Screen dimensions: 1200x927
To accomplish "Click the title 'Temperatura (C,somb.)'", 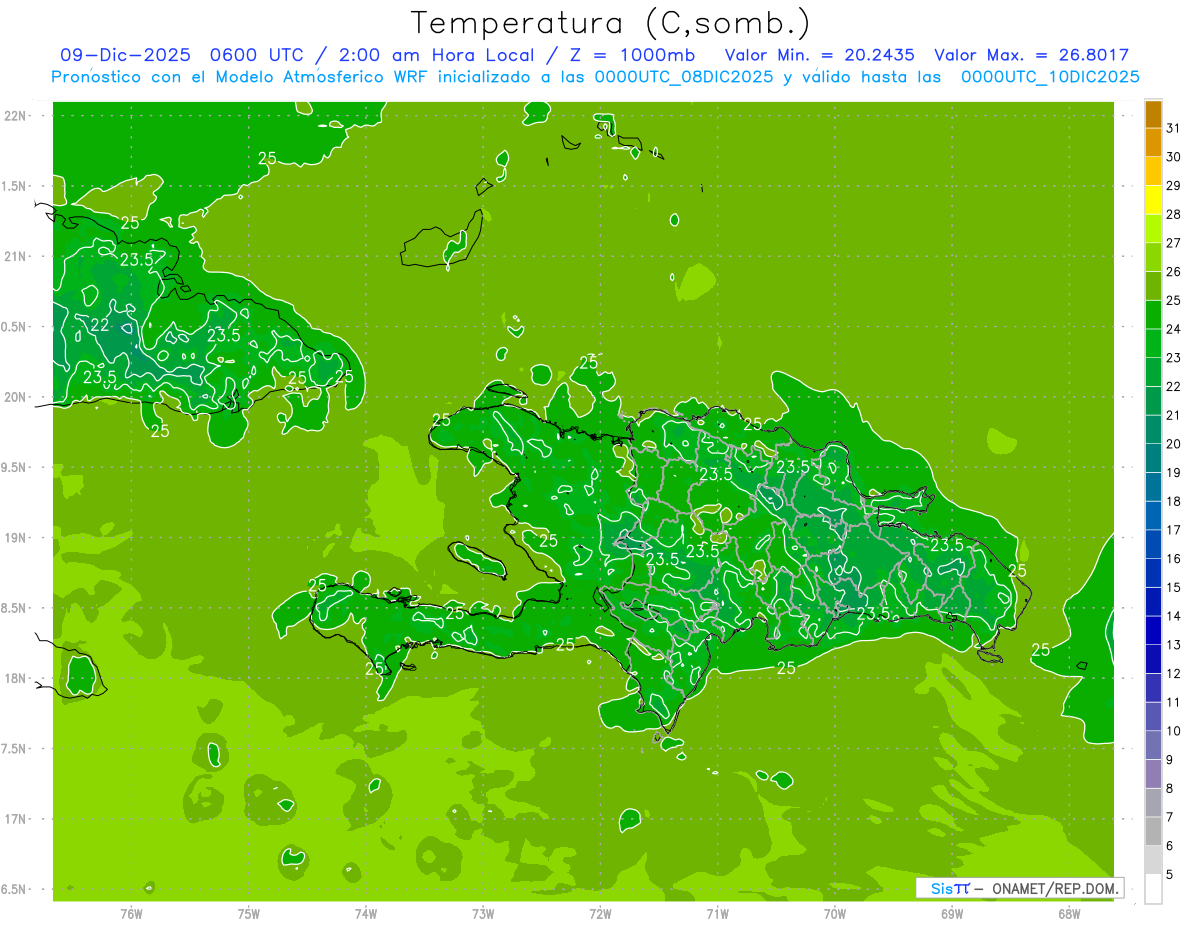I will point(611,22).
